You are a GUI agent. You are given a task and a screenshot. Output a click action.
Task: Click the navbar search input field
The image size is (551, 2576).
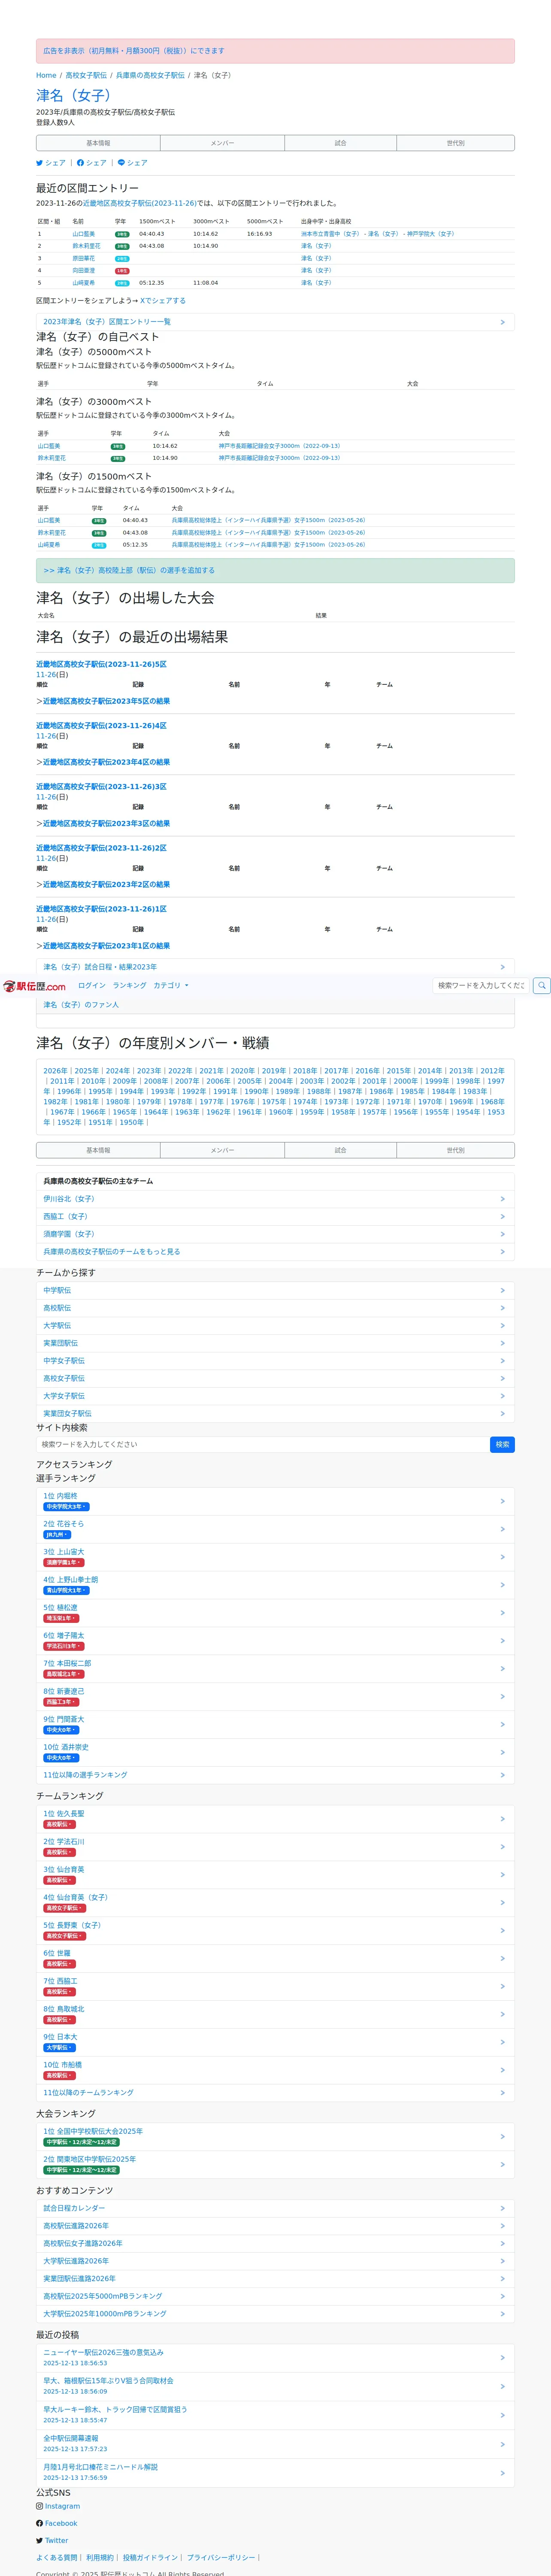pyautogui.click(x=481, y=986)
